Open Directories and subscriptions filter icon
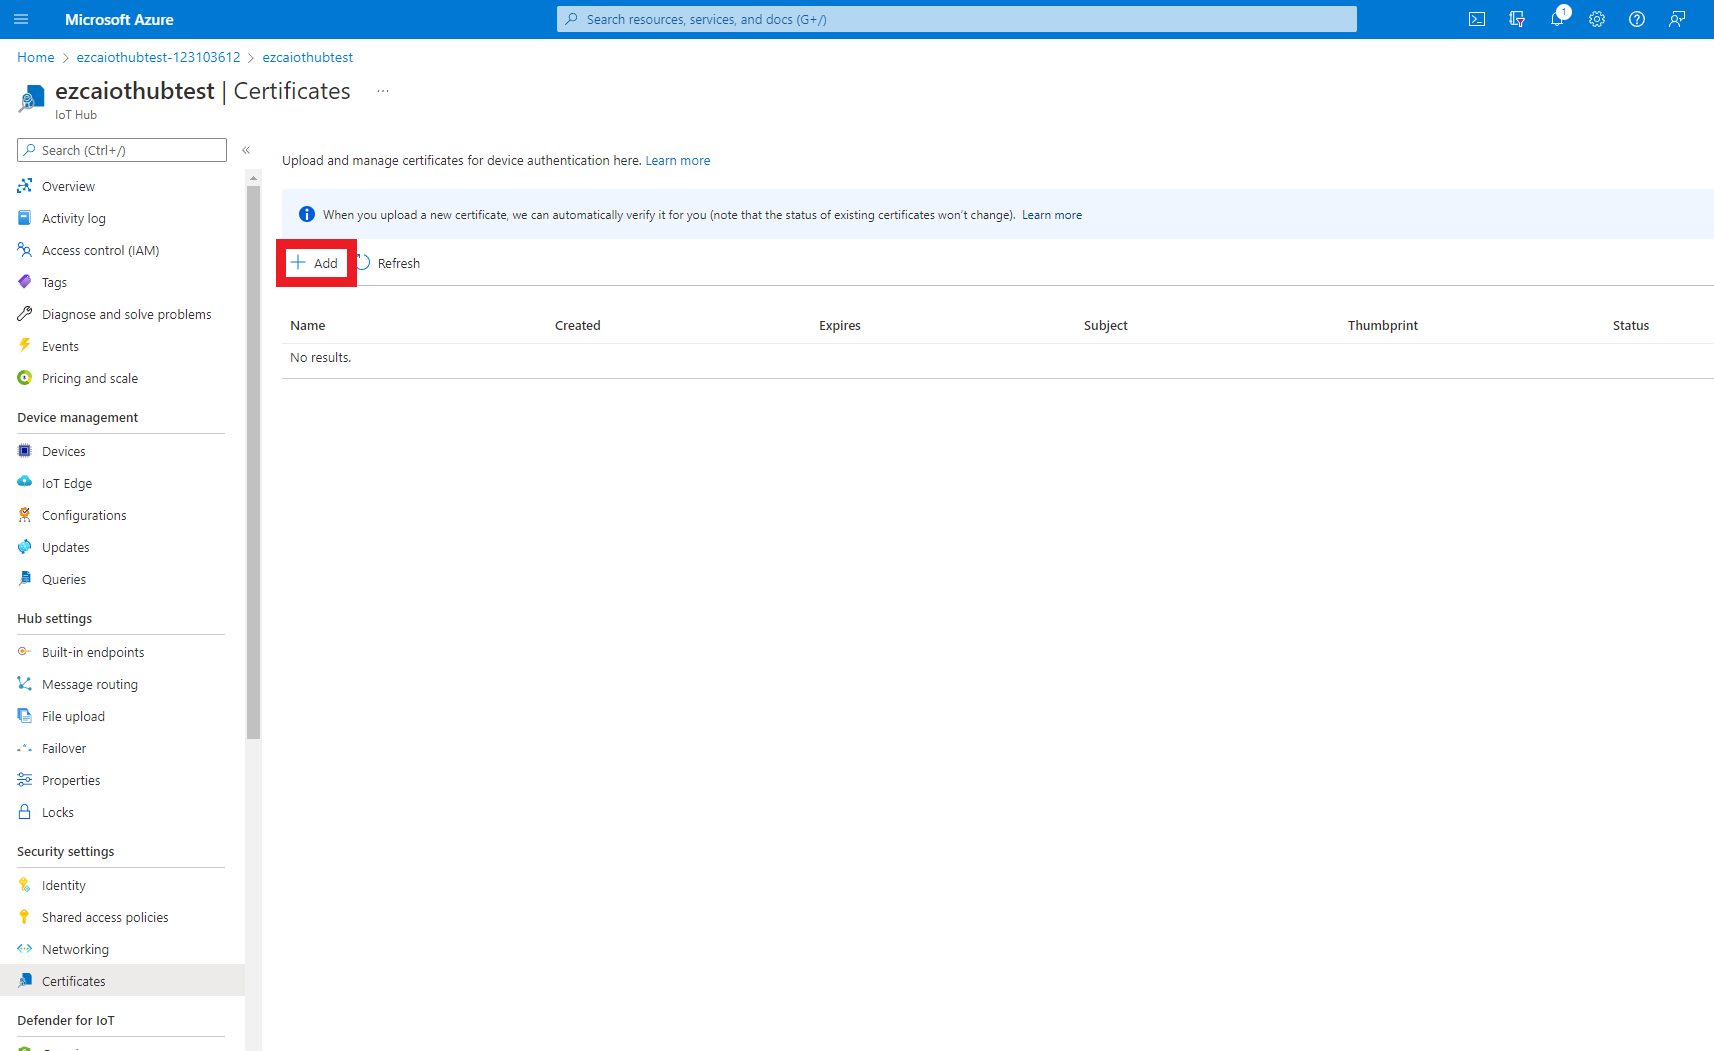 pos(1517,19)
